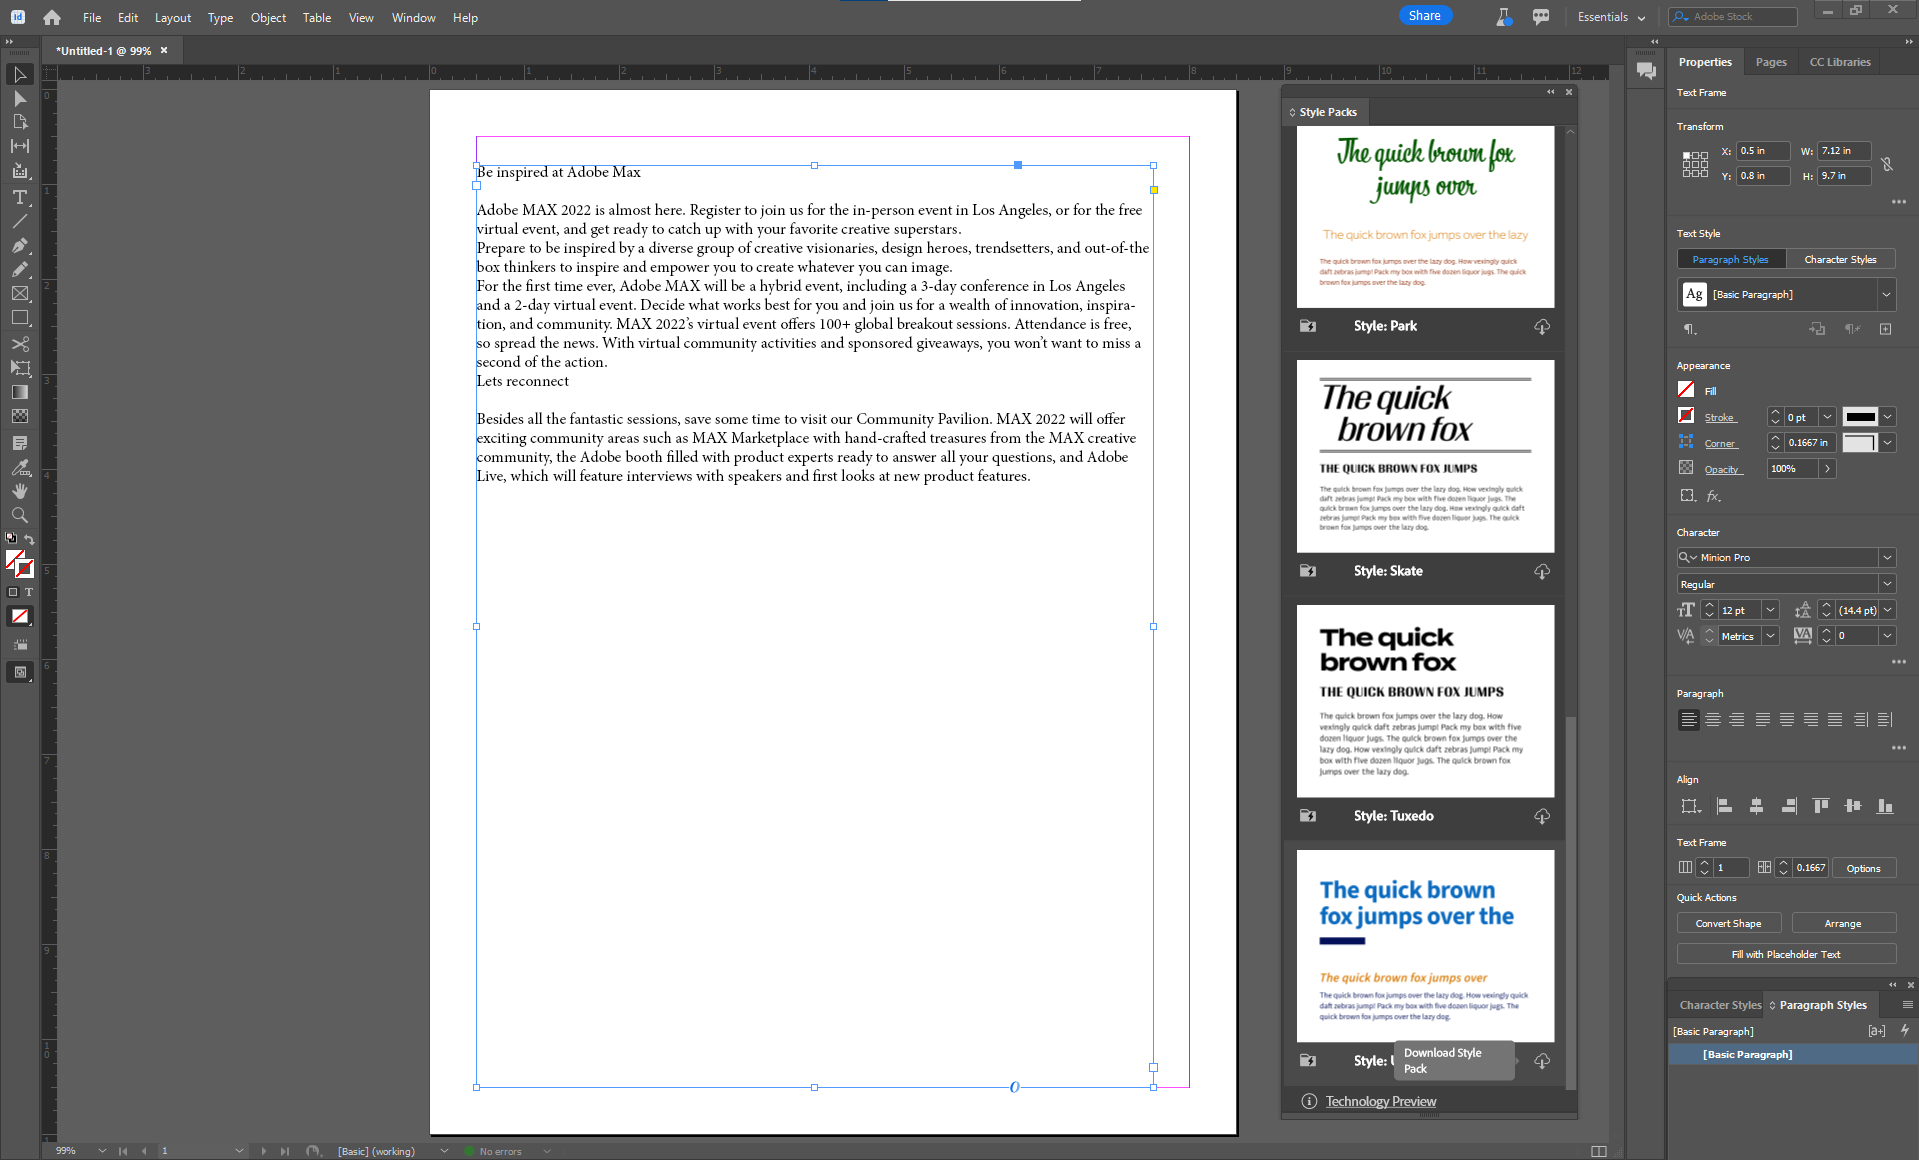This screenshot has height=1160, width=1919.
Task: Open the fx effects menu in Appearance
Action: (x=1714, y=495)
